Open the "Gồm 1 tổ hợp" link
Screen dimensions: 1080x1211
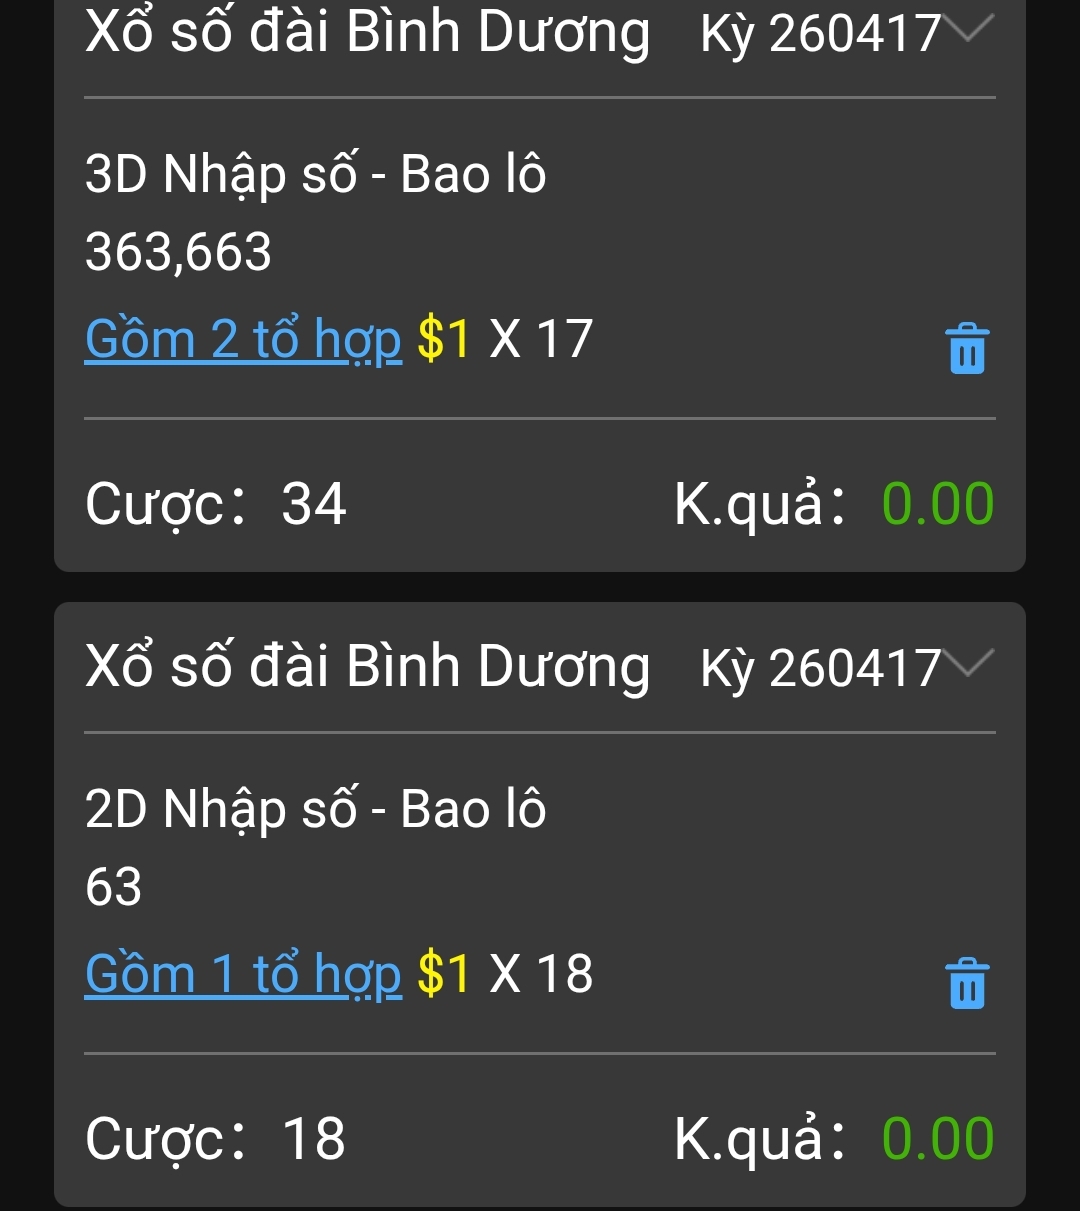tap(243, 974)
